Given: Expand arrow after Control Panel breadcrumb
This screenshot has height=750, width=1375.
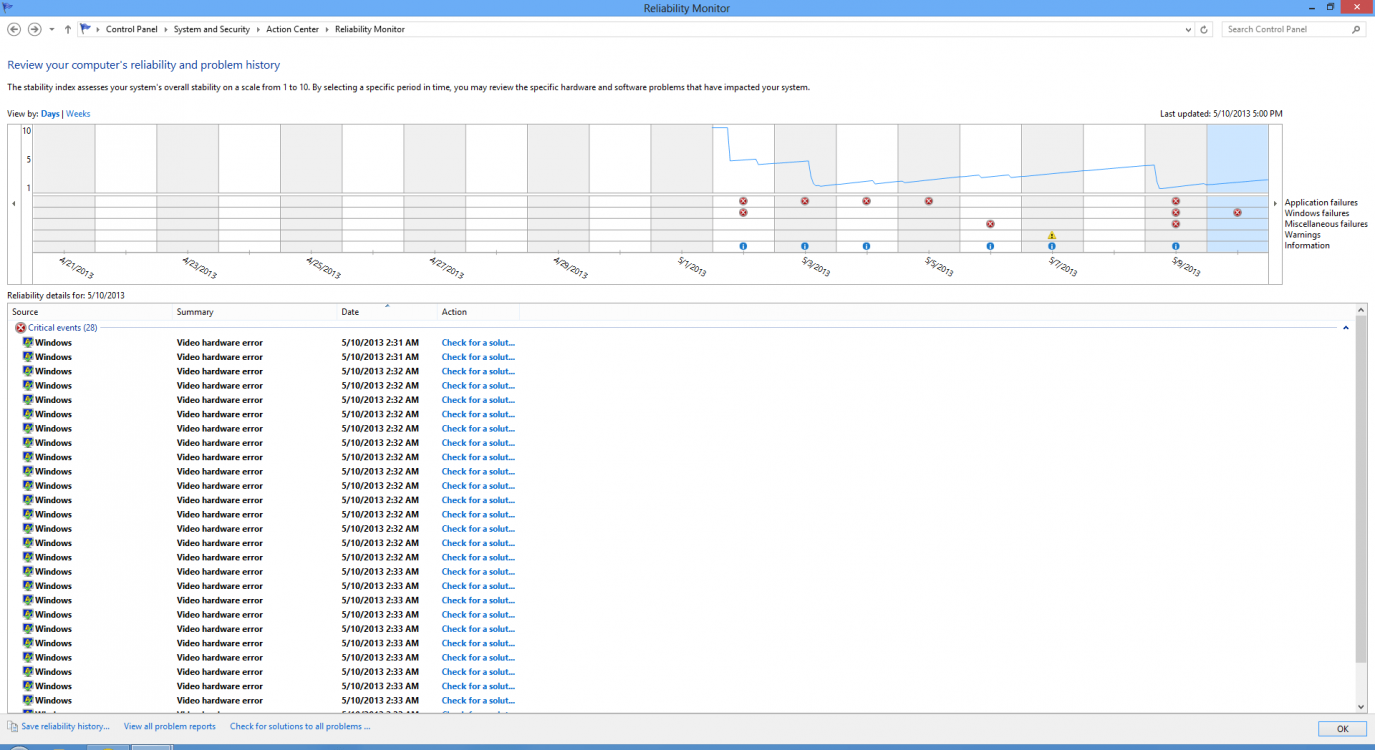Looking at the screenshot, I should [166, 29].
